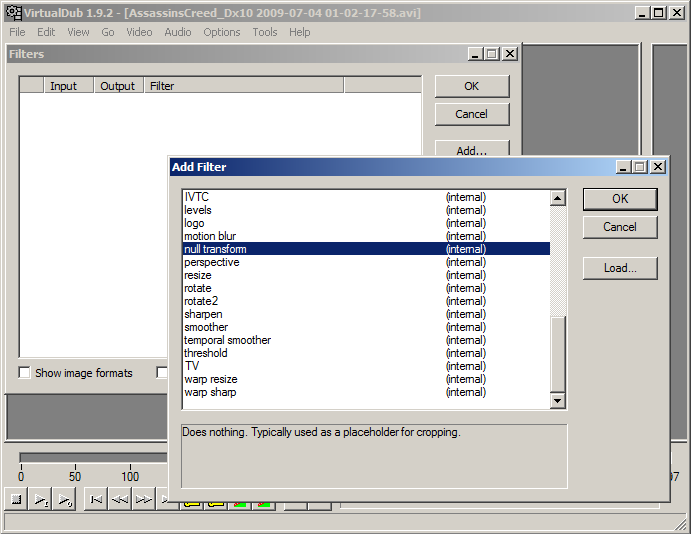Select the perspective filter
691x534 pixels.
(x=366, y=262)
